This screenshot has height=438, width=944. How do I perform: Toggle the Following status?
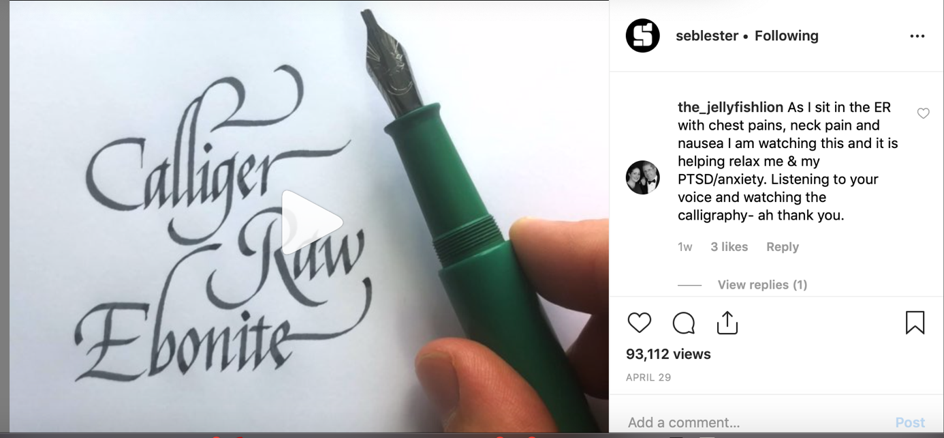click(x=786, y=35)
